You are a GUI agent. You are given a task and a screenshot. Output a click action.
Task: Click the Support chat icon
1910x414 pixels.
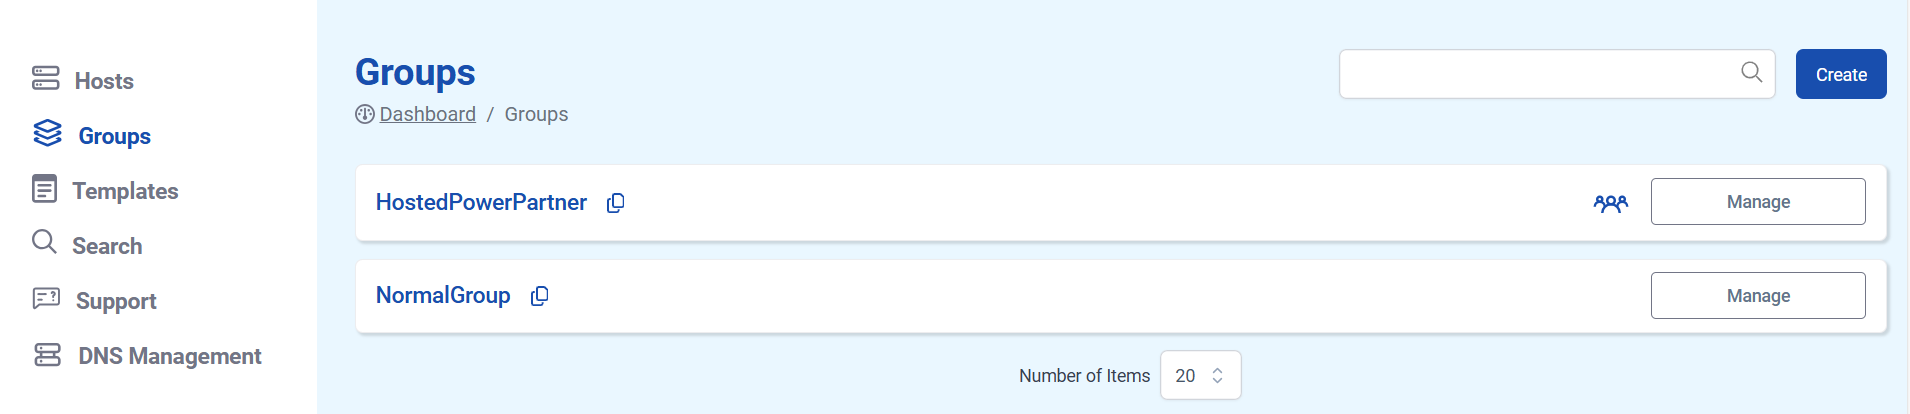tap(46, 298)
